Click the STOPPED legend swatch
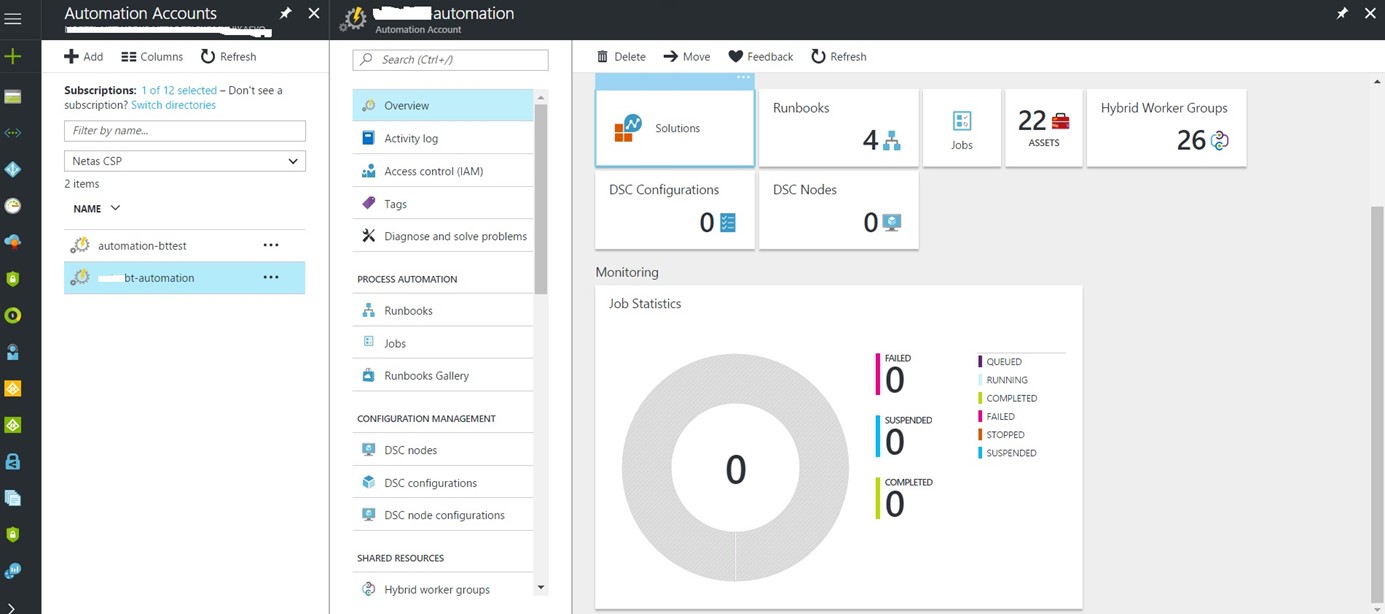 pos(980,435)
